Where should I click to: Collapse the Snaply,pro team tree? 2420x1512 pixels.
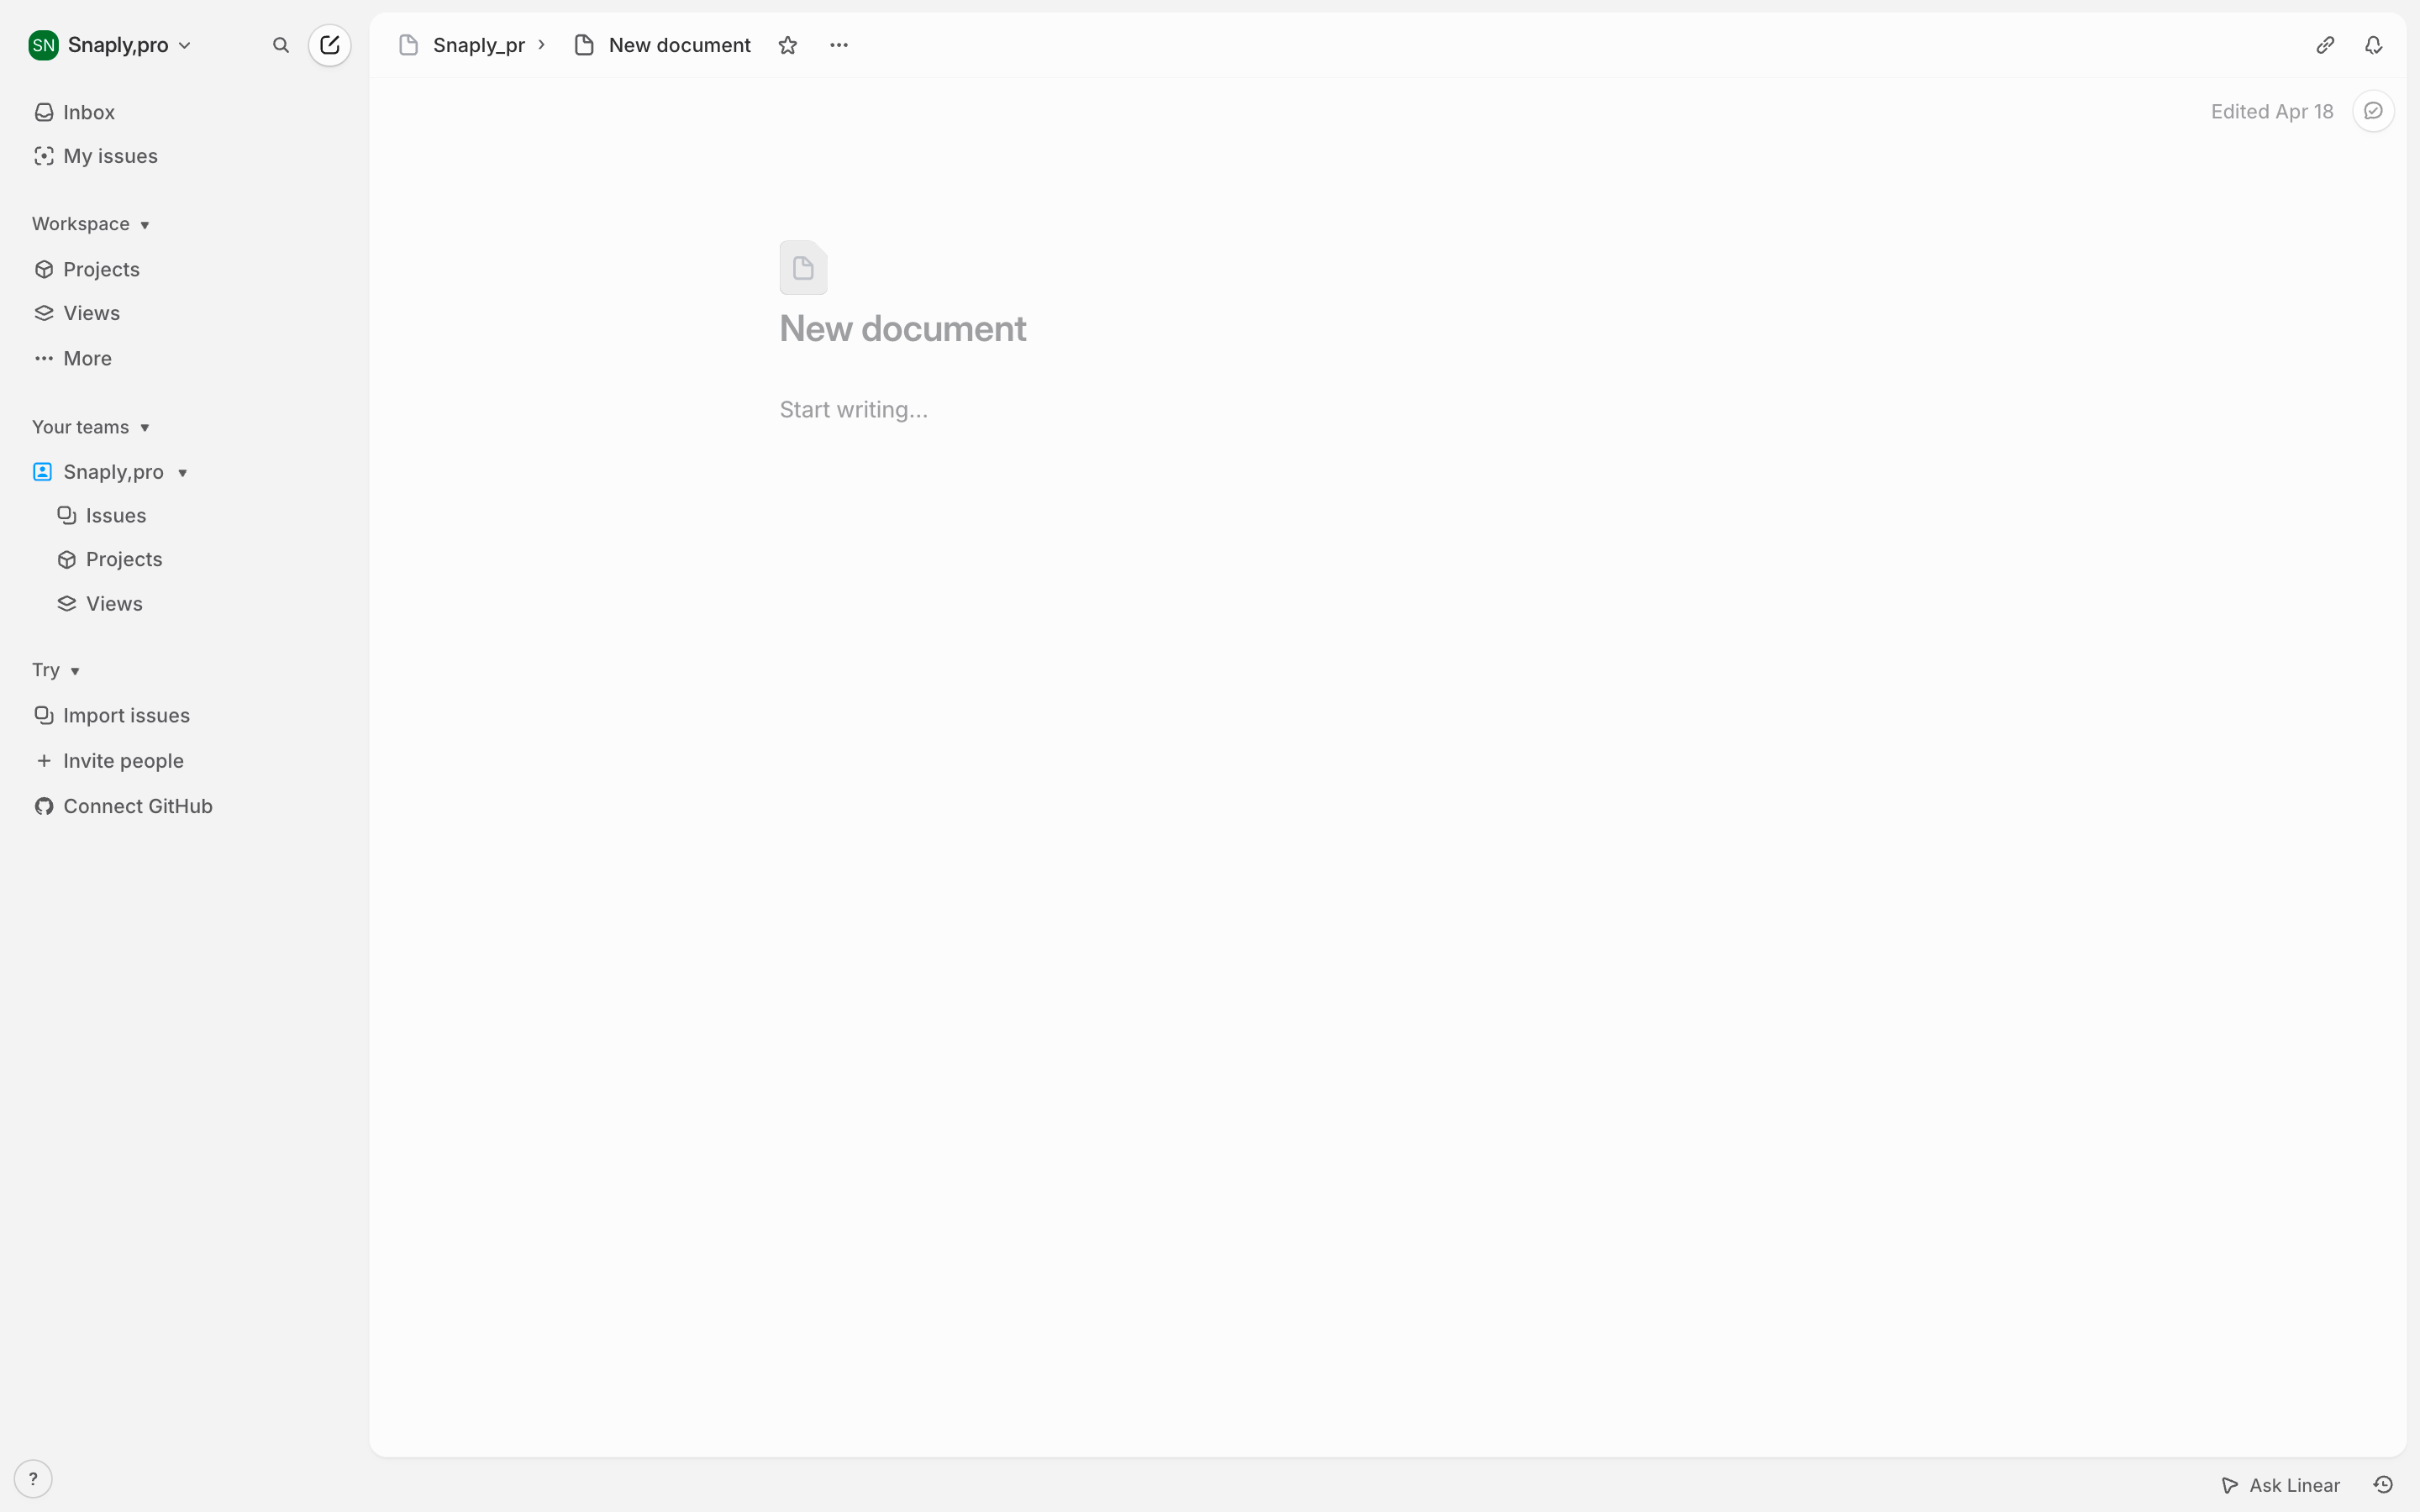click(183, 472)
